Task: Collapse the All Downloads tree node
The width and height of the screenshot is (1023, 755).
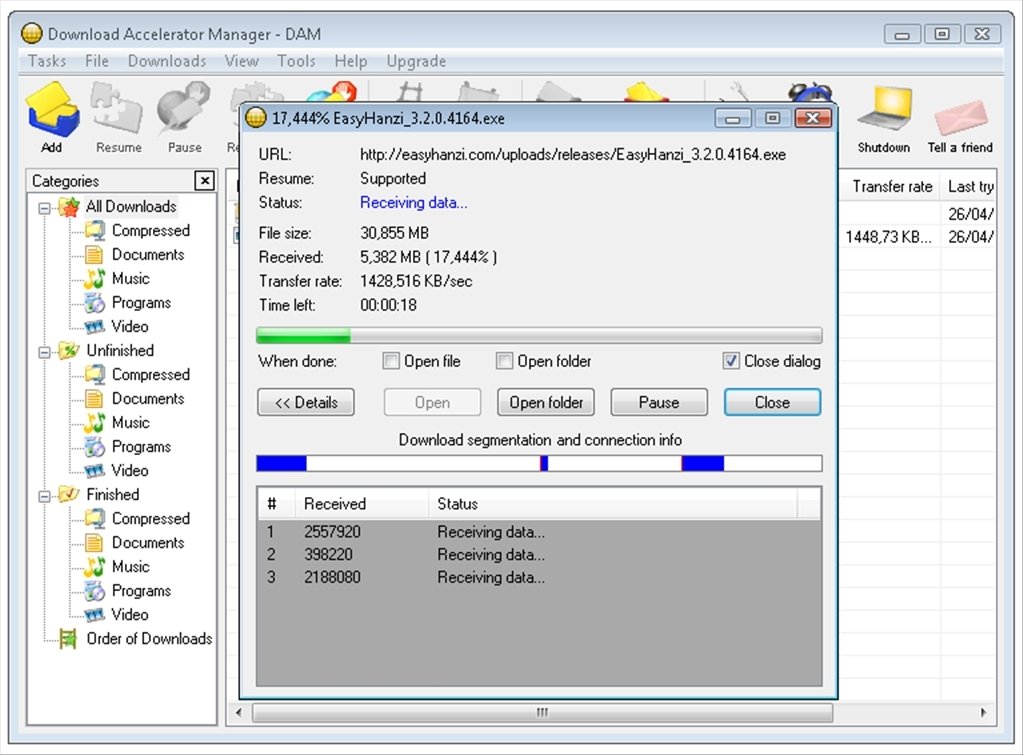Action: coord(44,209)
